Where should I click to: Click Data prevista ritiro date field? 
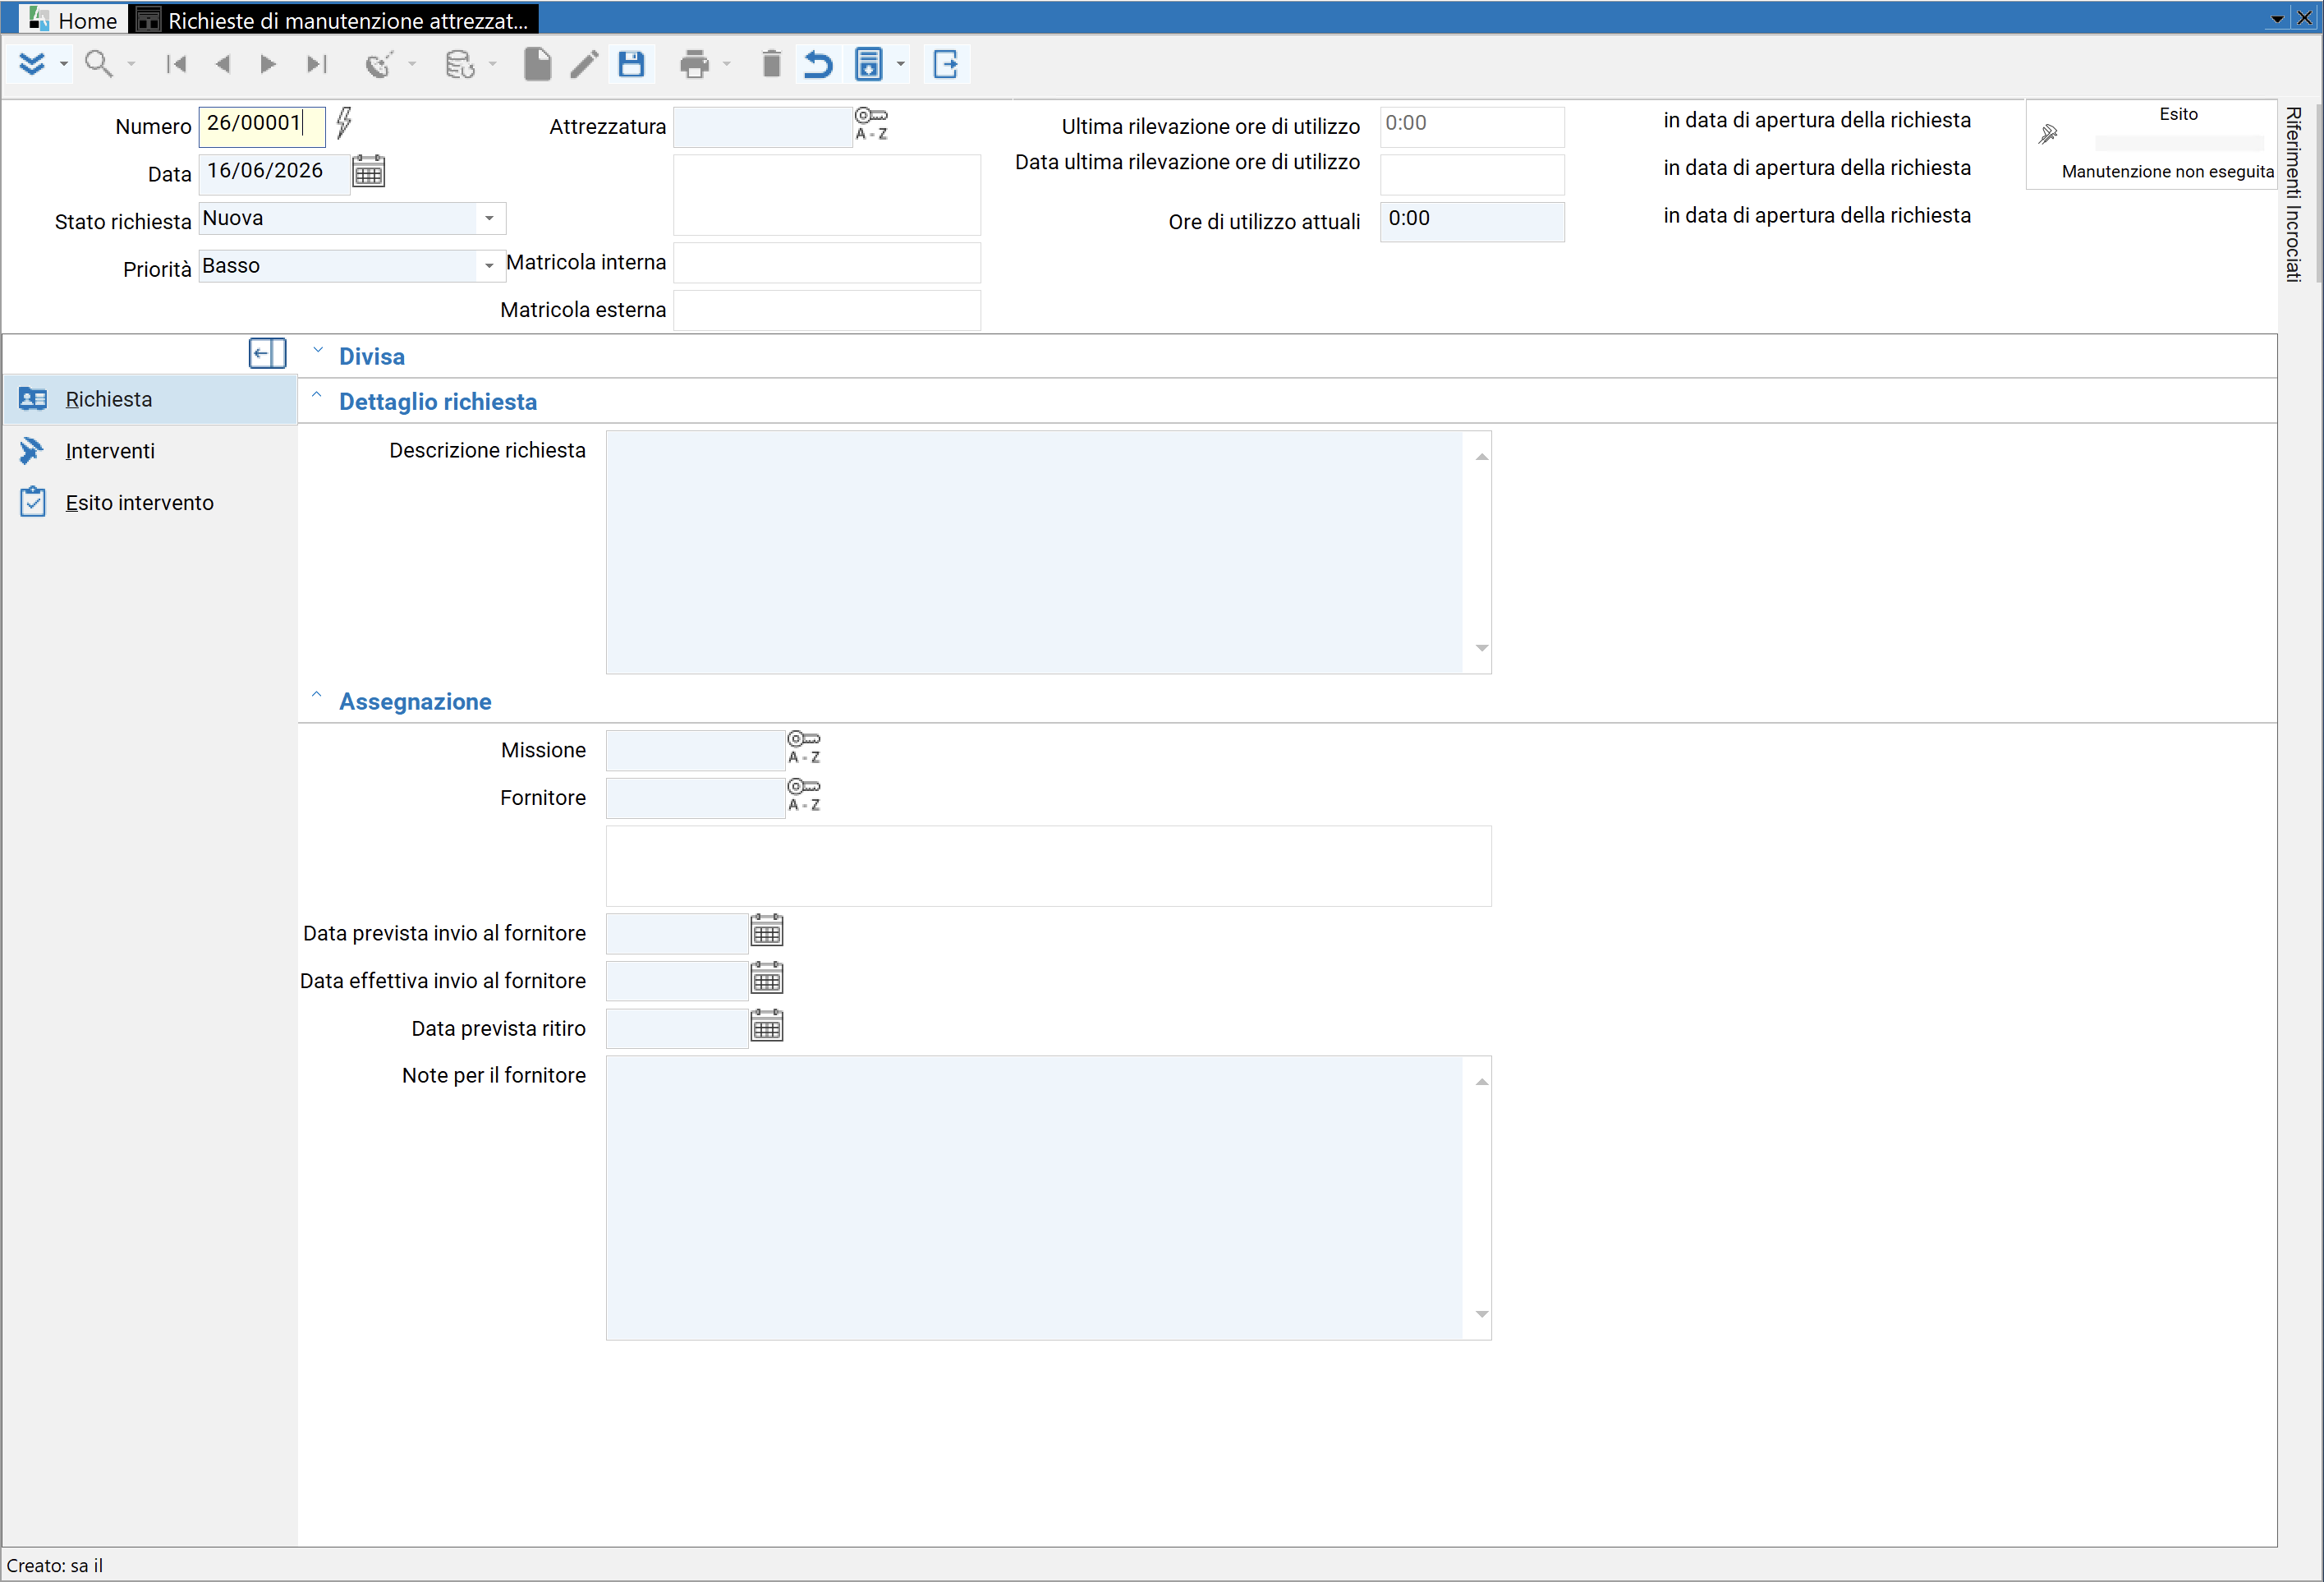pos(677,1028)
